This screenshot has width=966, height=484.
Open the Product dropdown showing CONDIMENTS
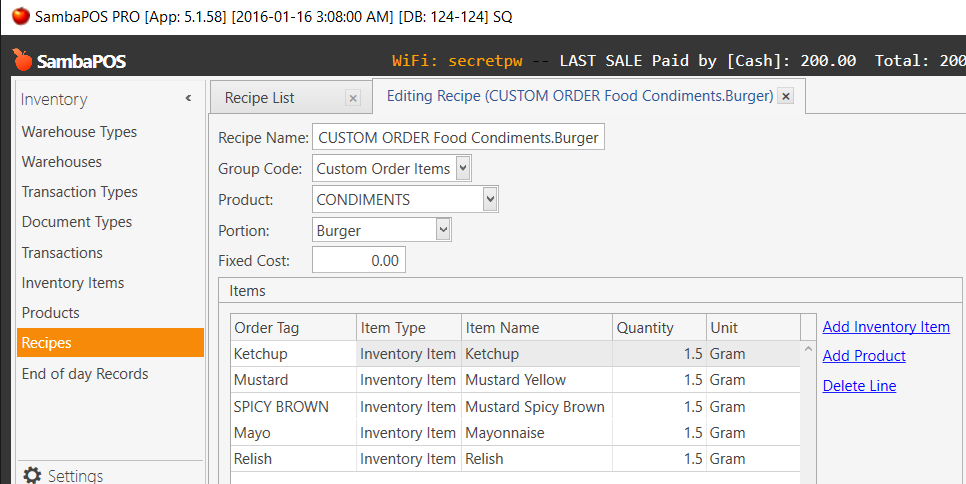coord(490,200)
